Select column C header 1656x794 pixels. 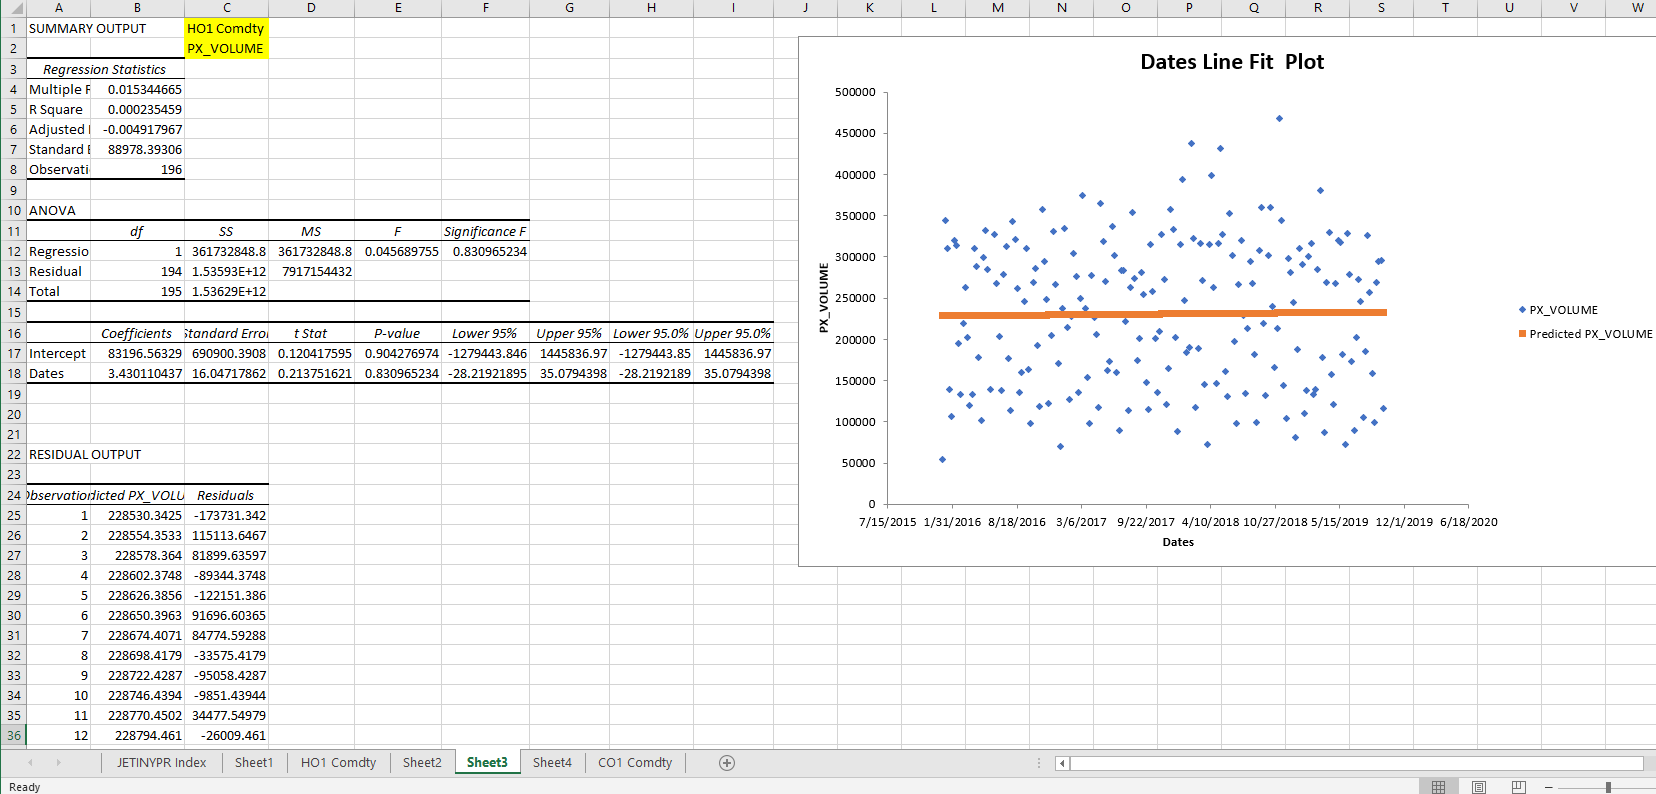pos(227,8)
